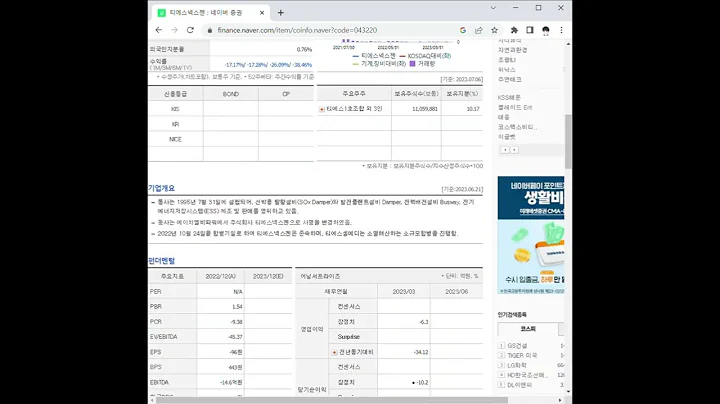Open the tab search chevron

click(x=493, y=8)
